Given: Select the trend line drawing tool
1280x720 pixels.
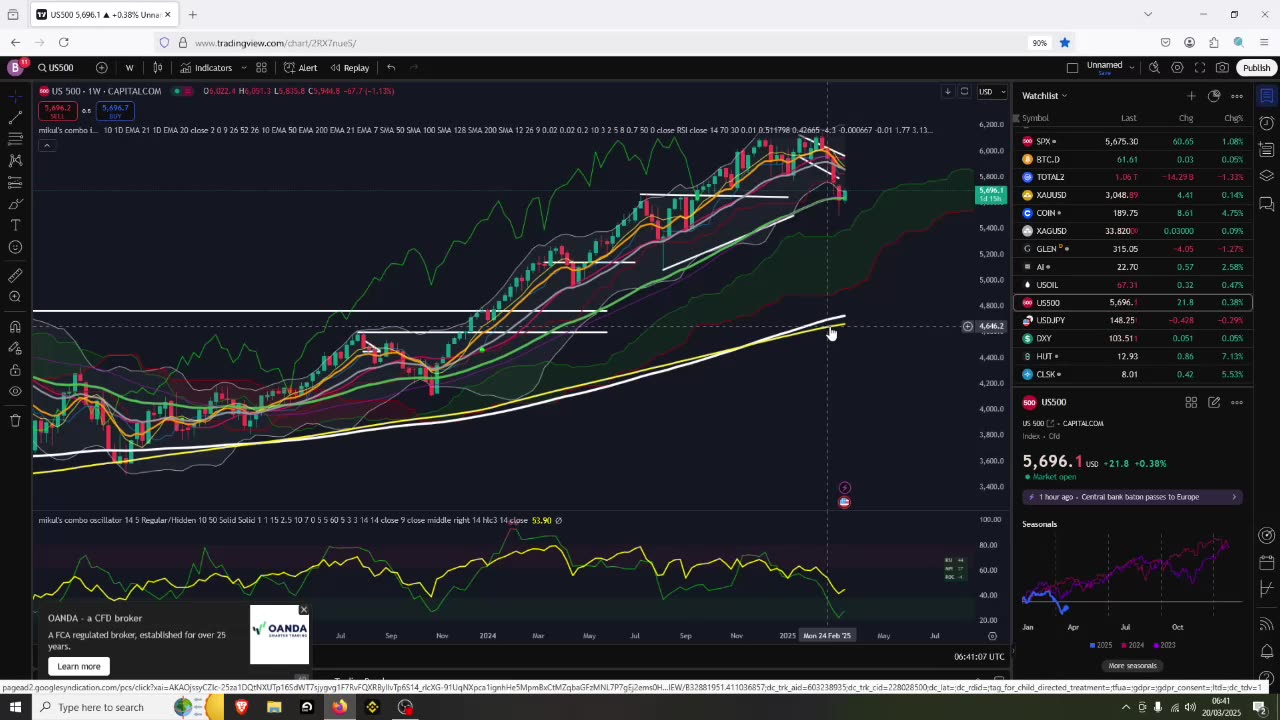Looking at the screenshot, I should coord(15,117).
